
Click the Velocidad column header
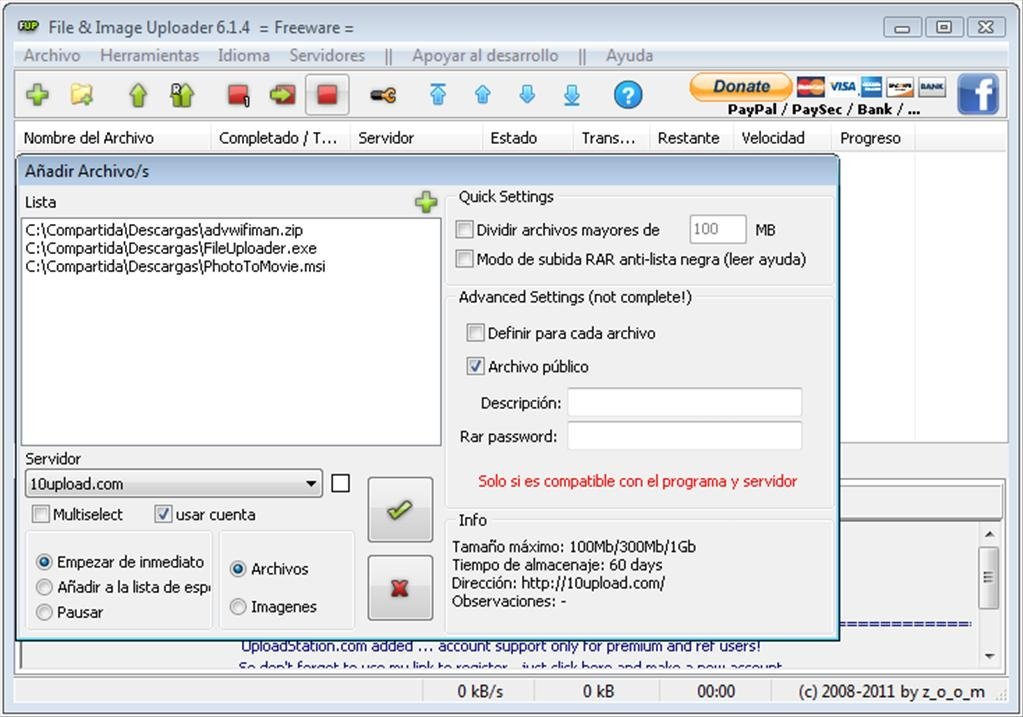click(782, 138)
